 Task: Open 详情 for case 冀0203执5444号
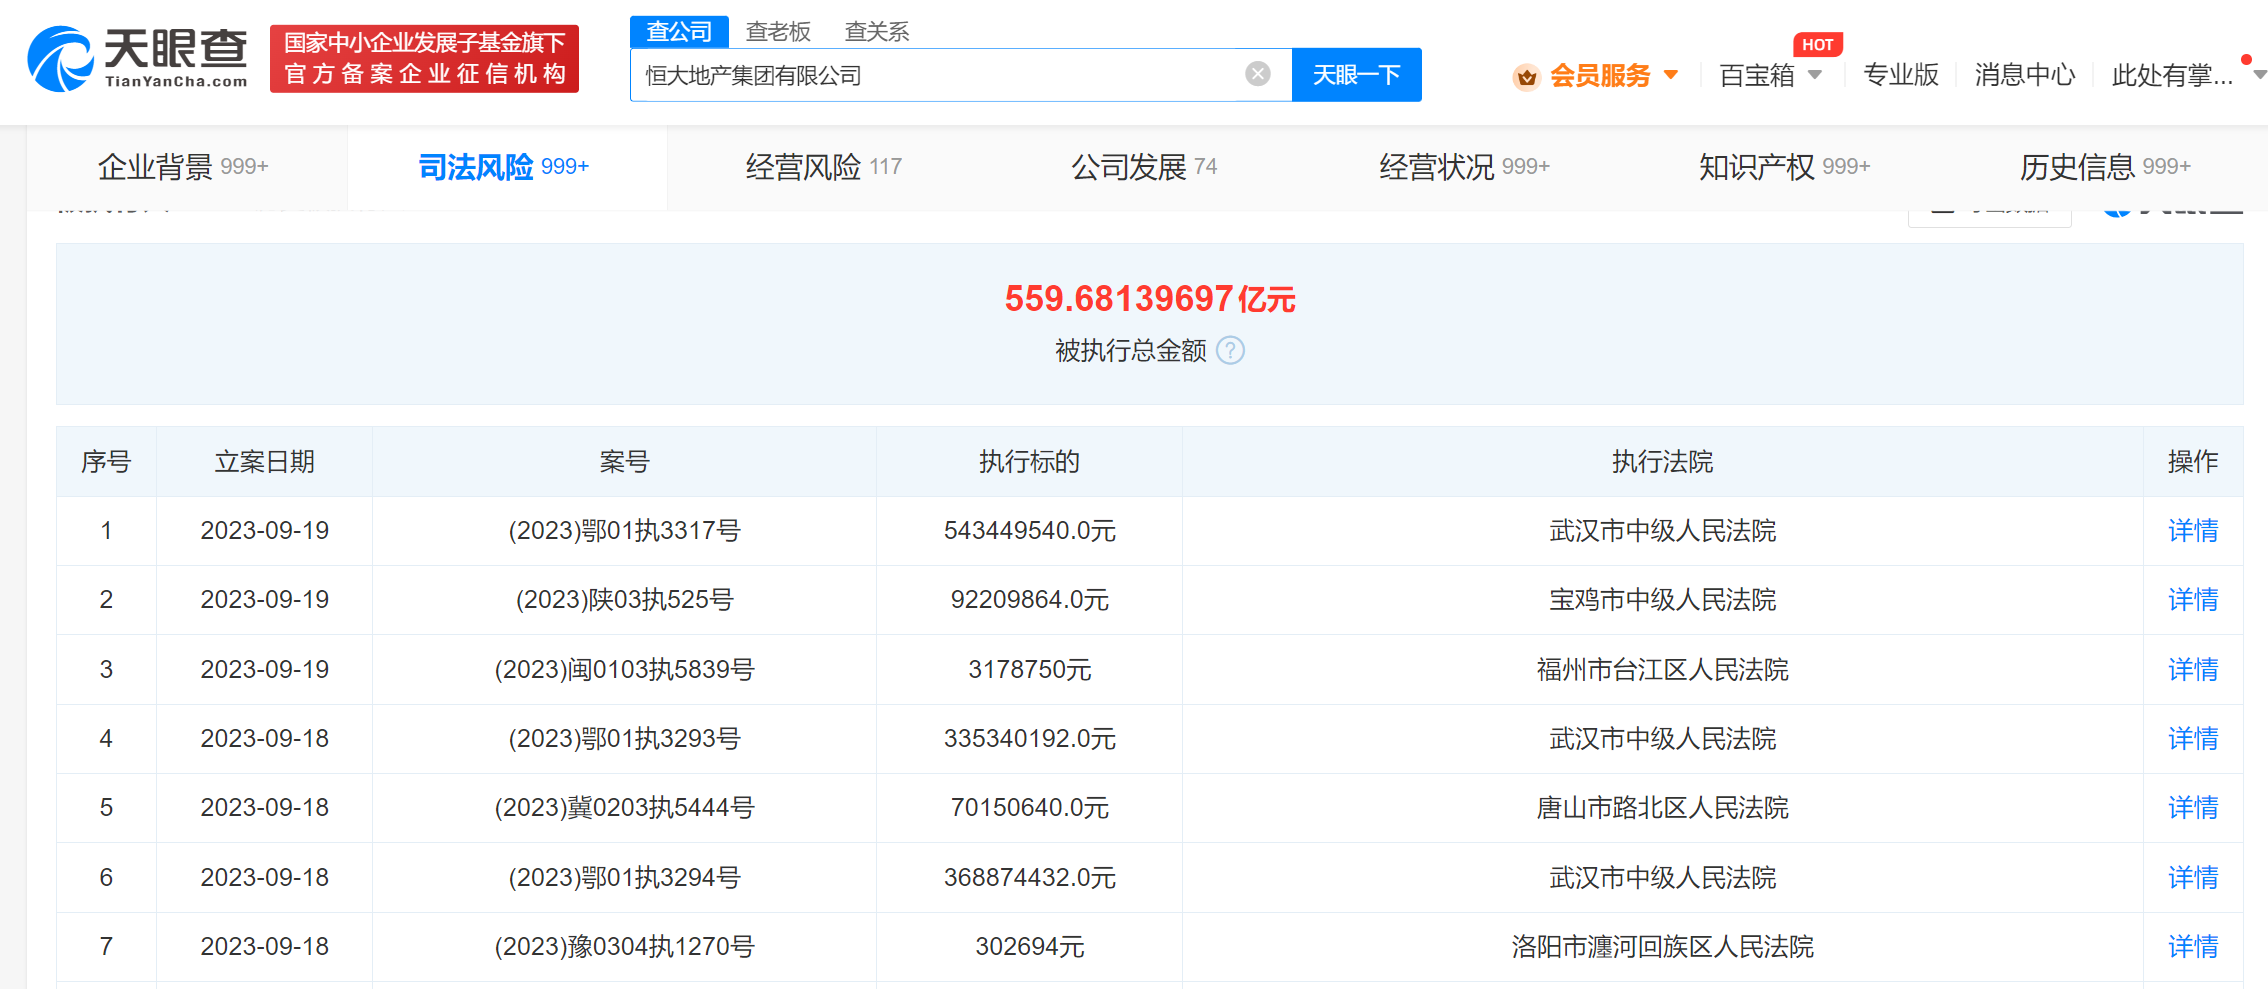tap(2193, 808)
